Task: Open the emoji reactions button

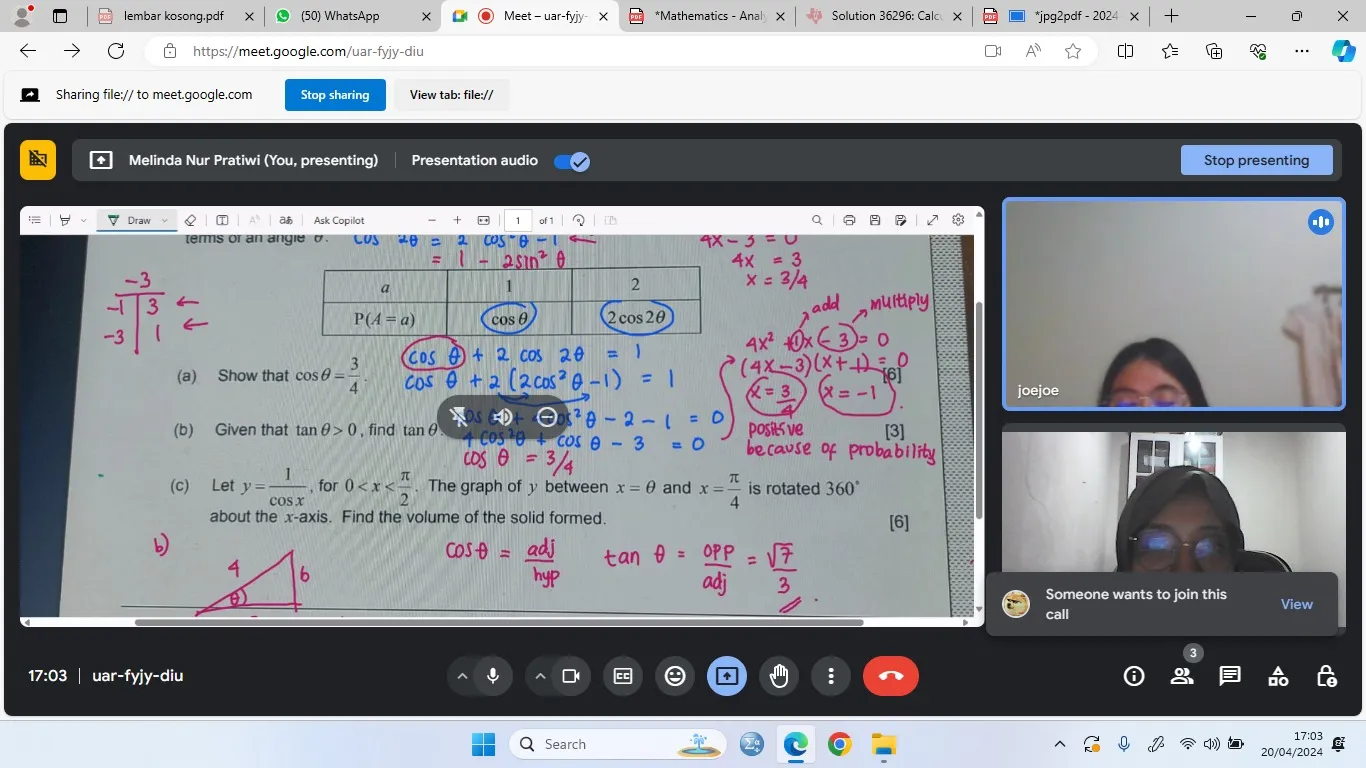Action: [675, 677]
